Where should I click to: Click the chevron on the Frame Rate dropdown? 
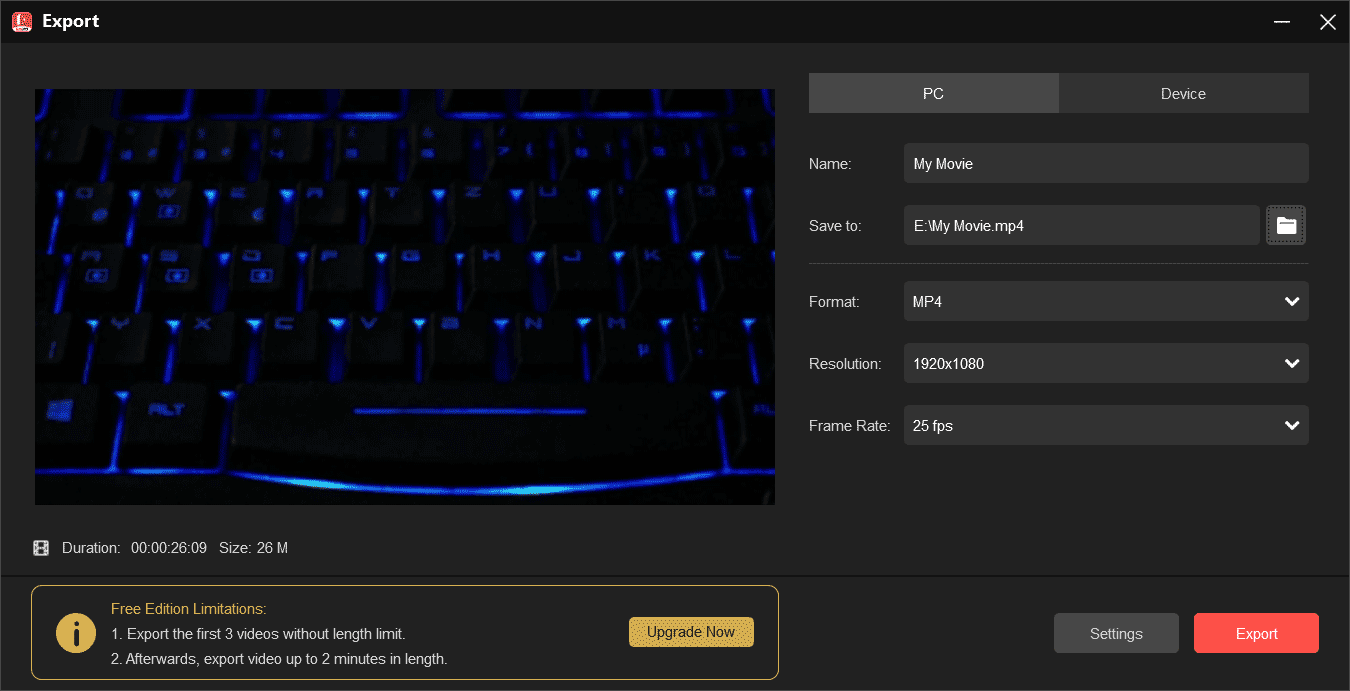point(1291,425)
